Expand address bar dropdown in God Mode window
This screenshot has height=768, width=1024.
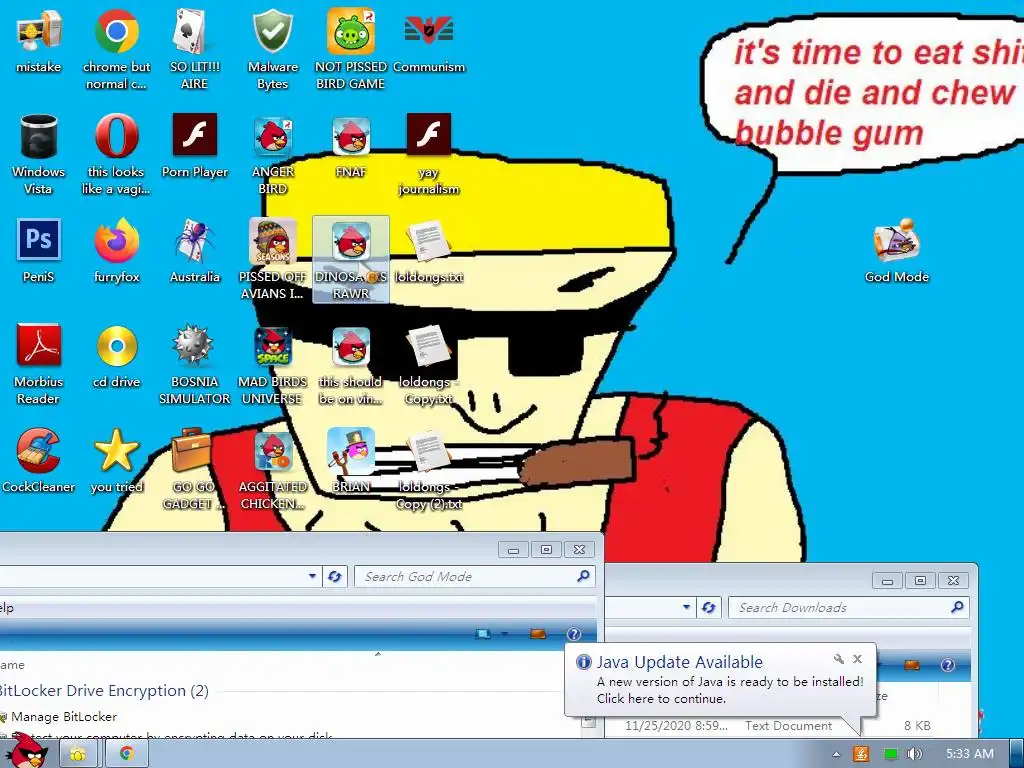coord(312,577)
